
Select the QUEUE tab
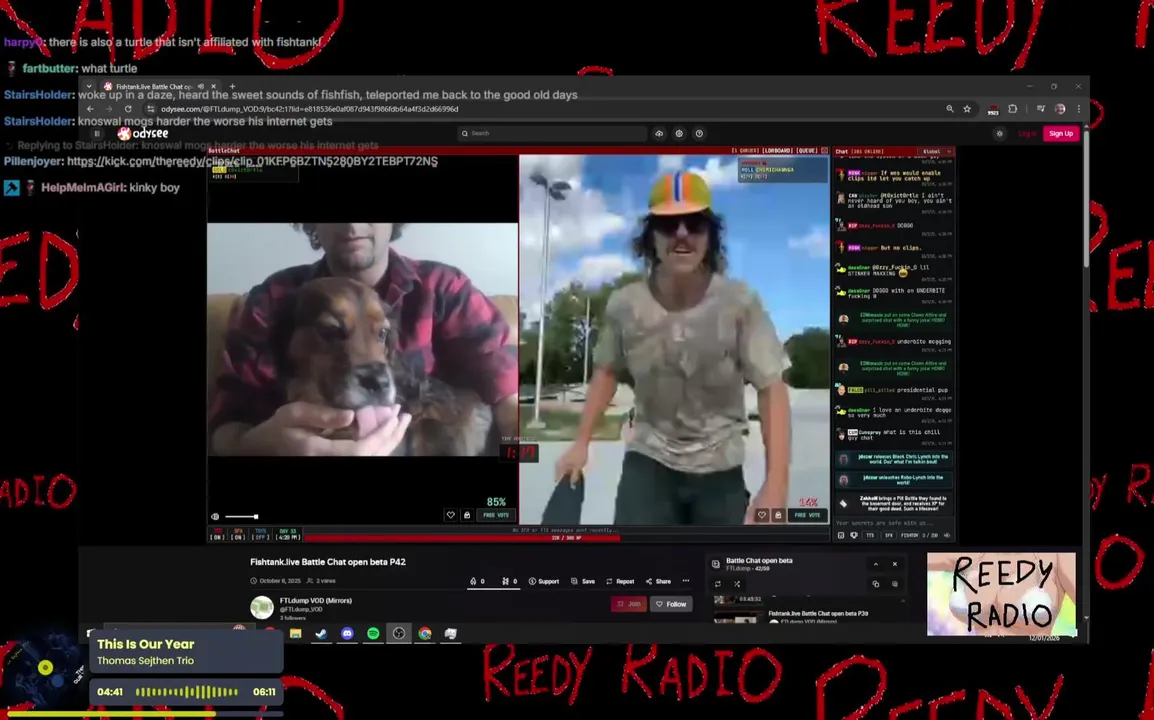(807, 150)
